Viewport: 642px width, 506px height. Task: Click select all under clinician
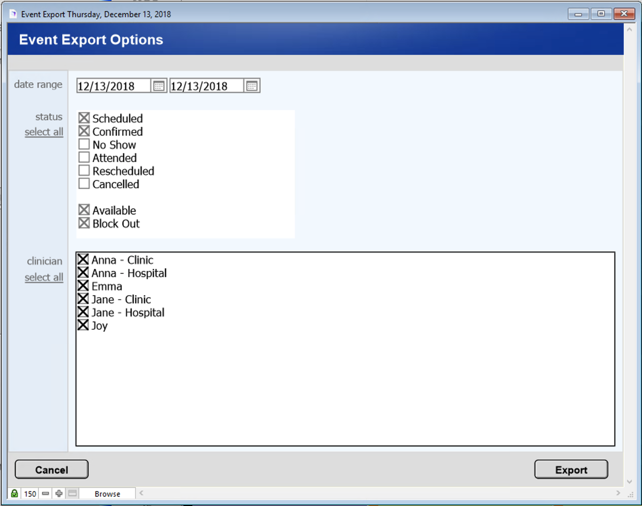click(44, 277)
